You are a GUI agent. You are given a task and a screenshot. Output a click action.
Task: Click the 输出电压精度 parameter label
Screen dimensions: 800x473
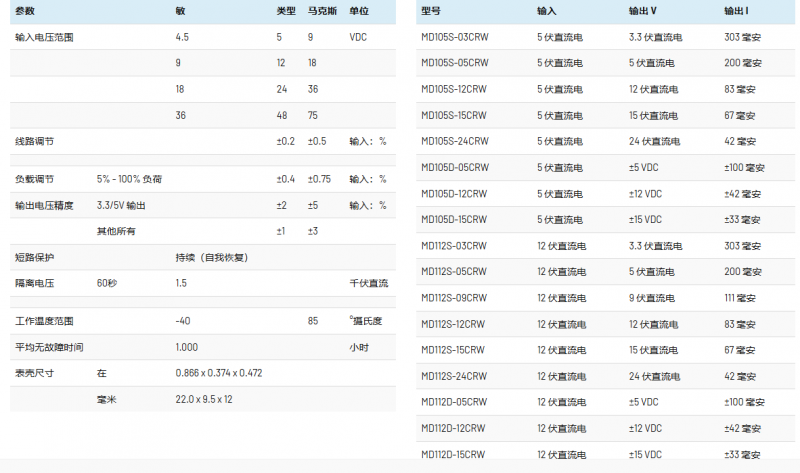coord(44,206)
